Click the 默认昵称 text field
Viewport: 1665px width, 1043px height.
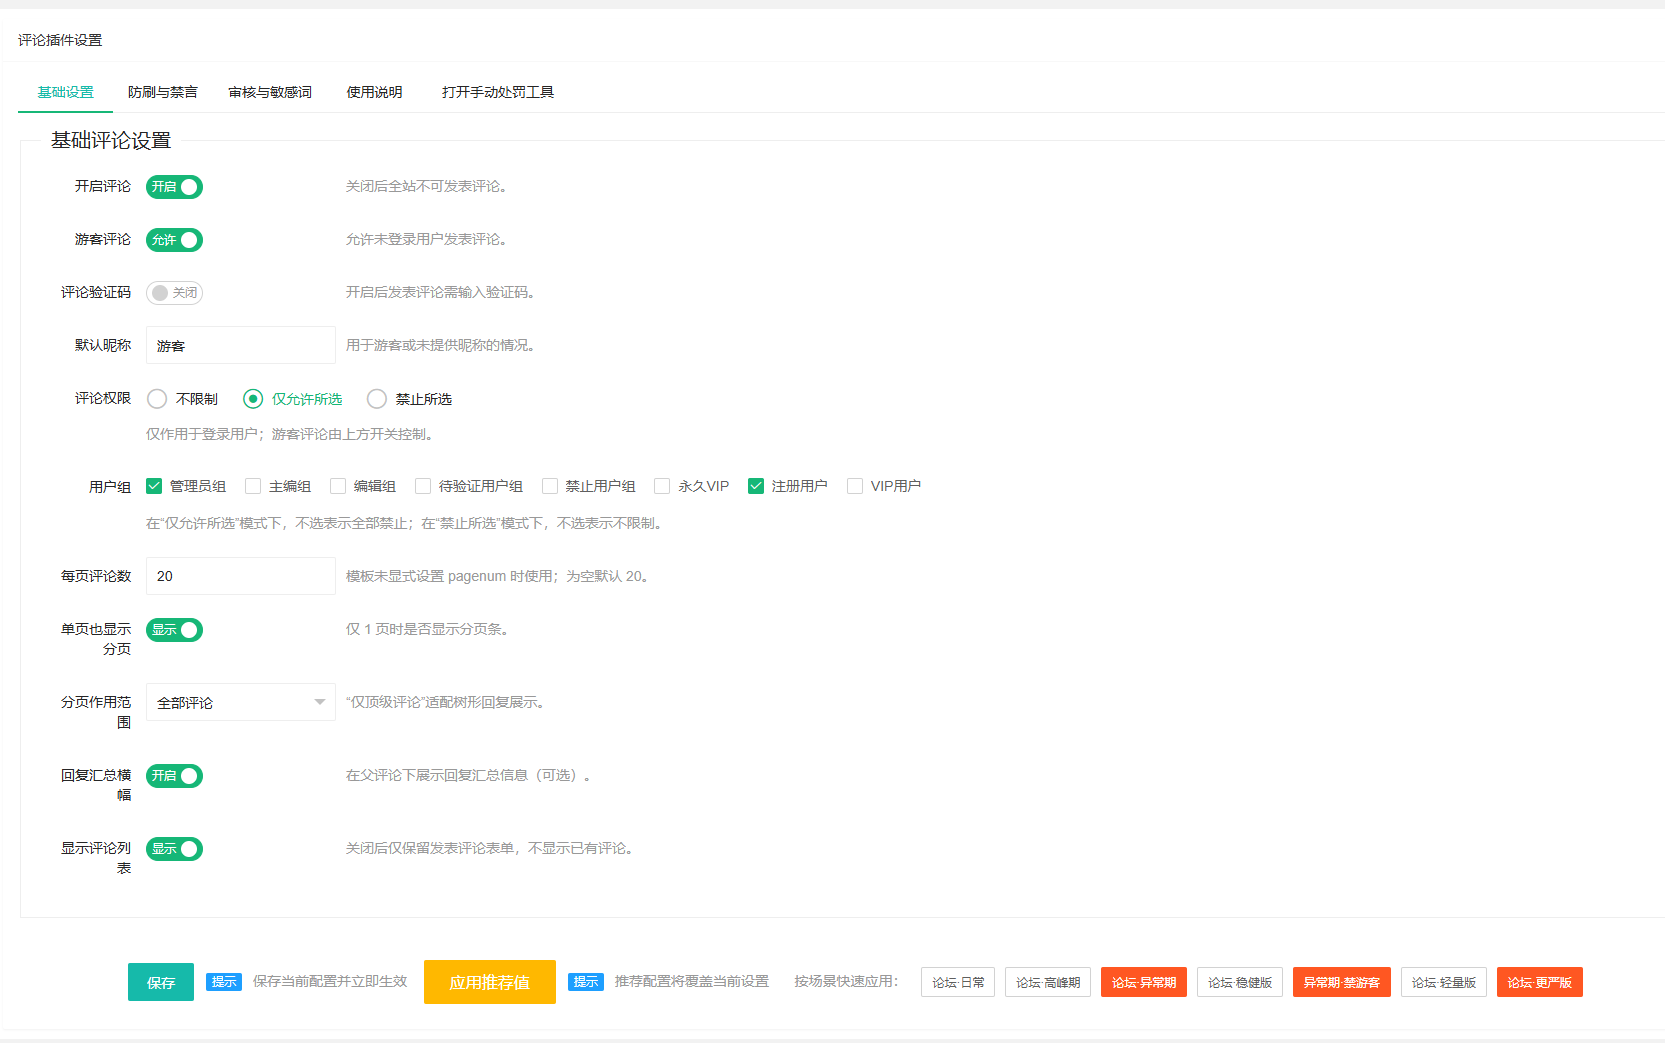click(x=240, y=346)
